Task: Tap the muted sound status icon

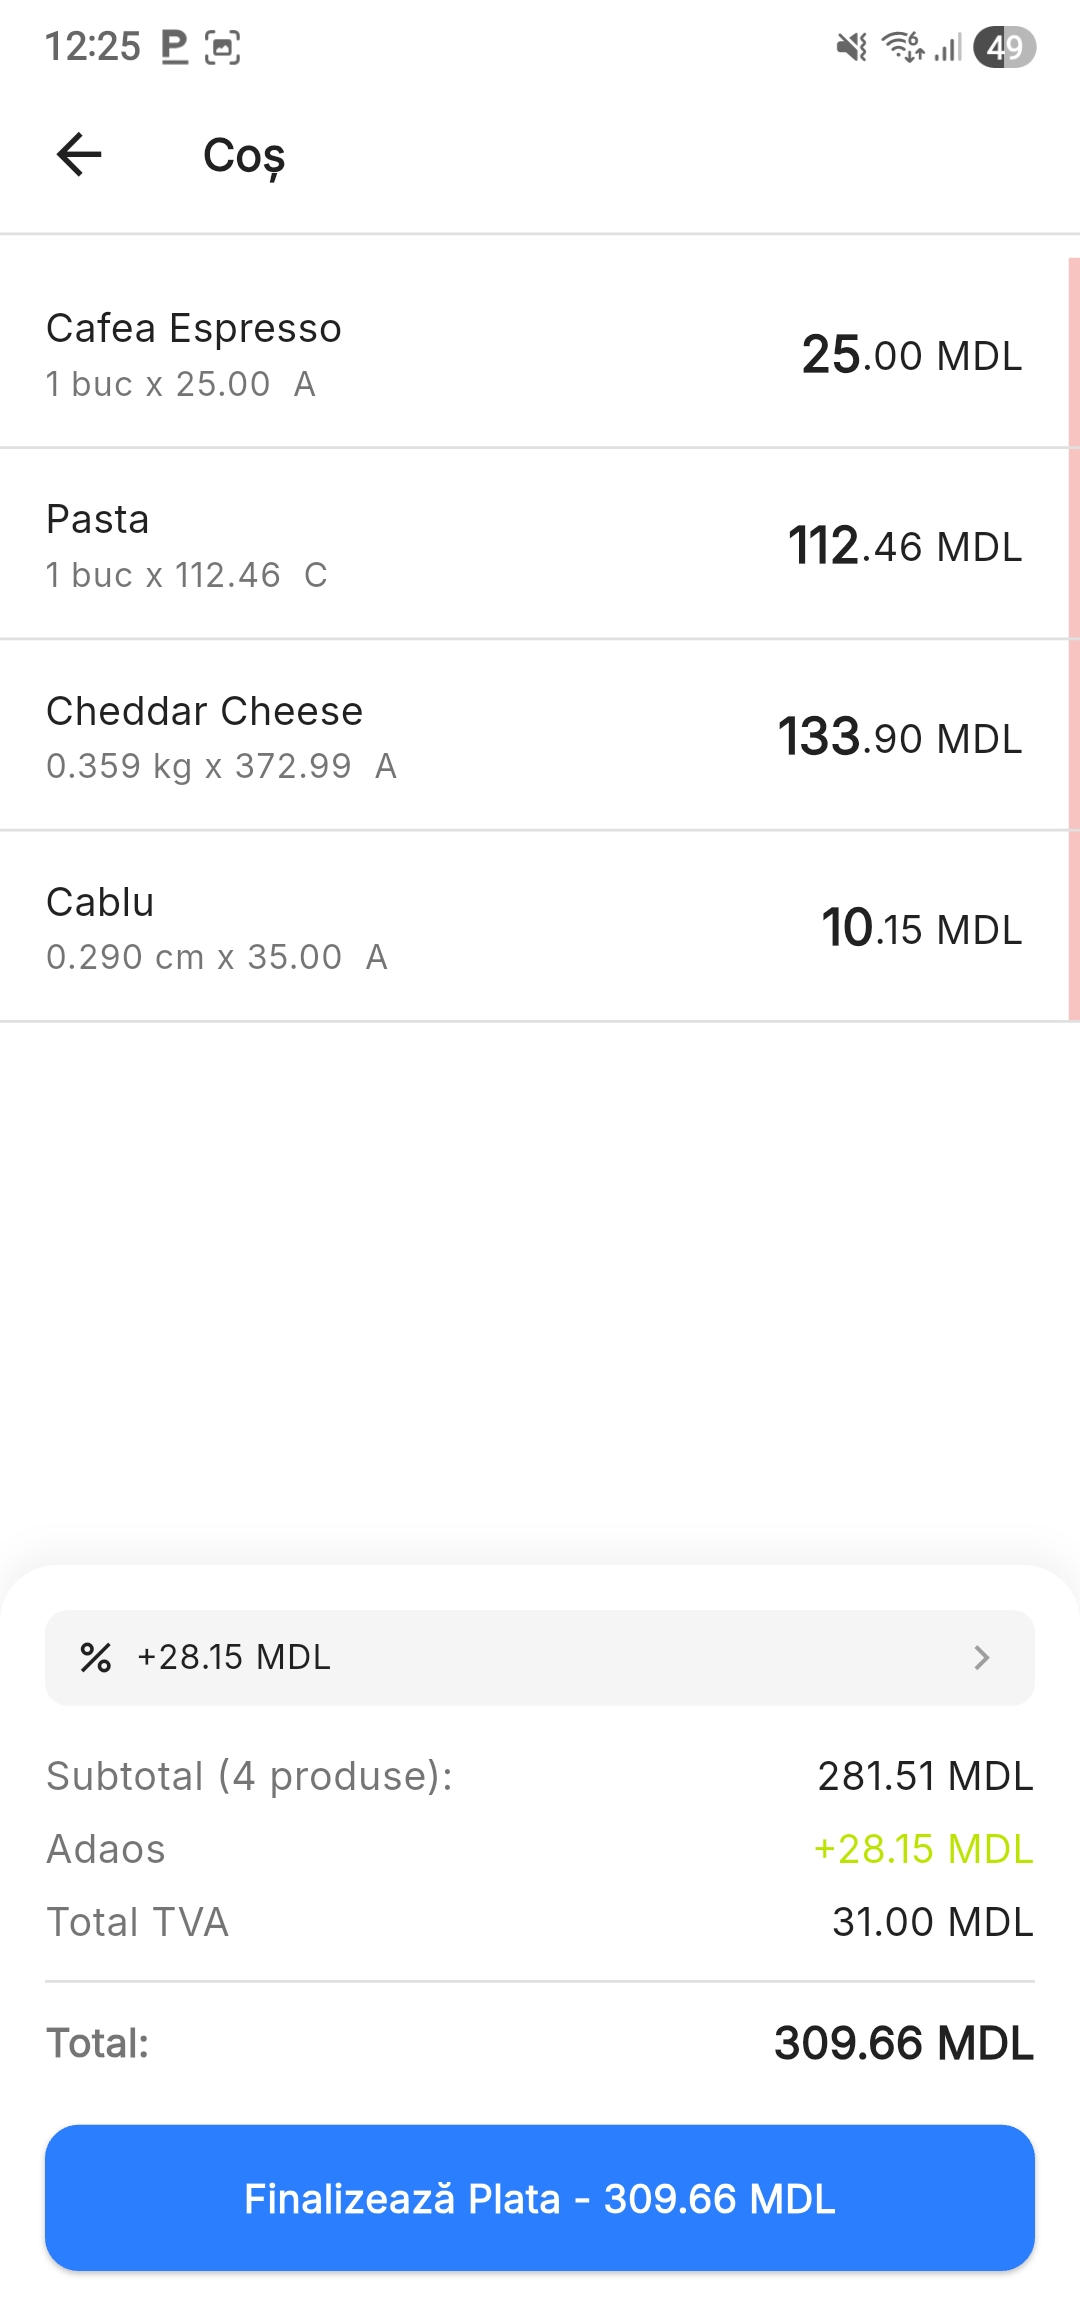Action: pos(851,47)
